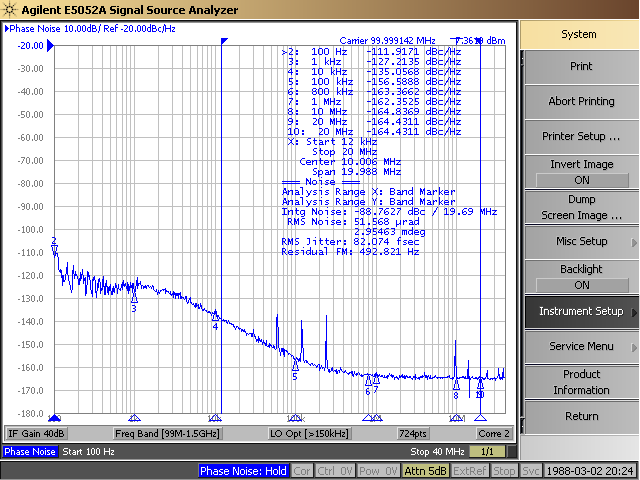
Task: Open the Service Menu submenu
Action: coord(581,347)
